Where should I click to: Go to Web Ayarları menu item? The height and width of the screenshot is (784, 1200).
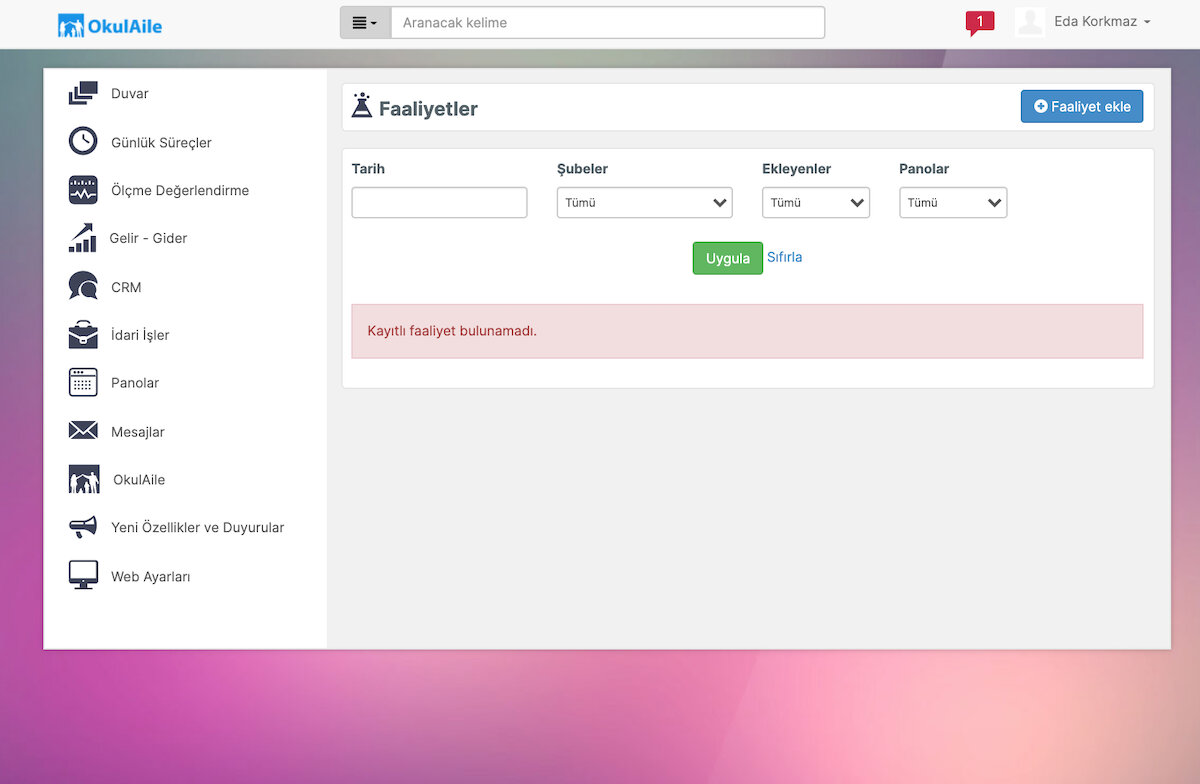tap(150, 577)
